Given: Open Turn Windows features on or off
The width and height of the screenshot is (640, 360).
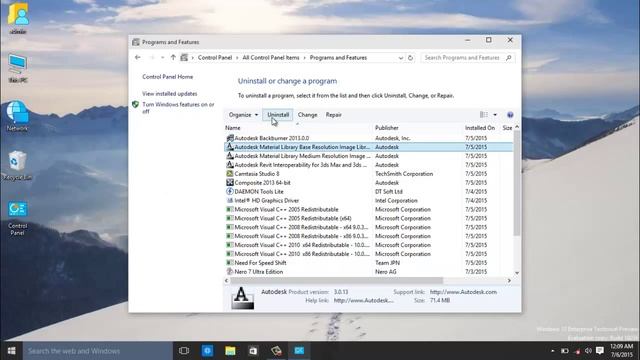Looking at the screenshot, I should pos(178,108).
